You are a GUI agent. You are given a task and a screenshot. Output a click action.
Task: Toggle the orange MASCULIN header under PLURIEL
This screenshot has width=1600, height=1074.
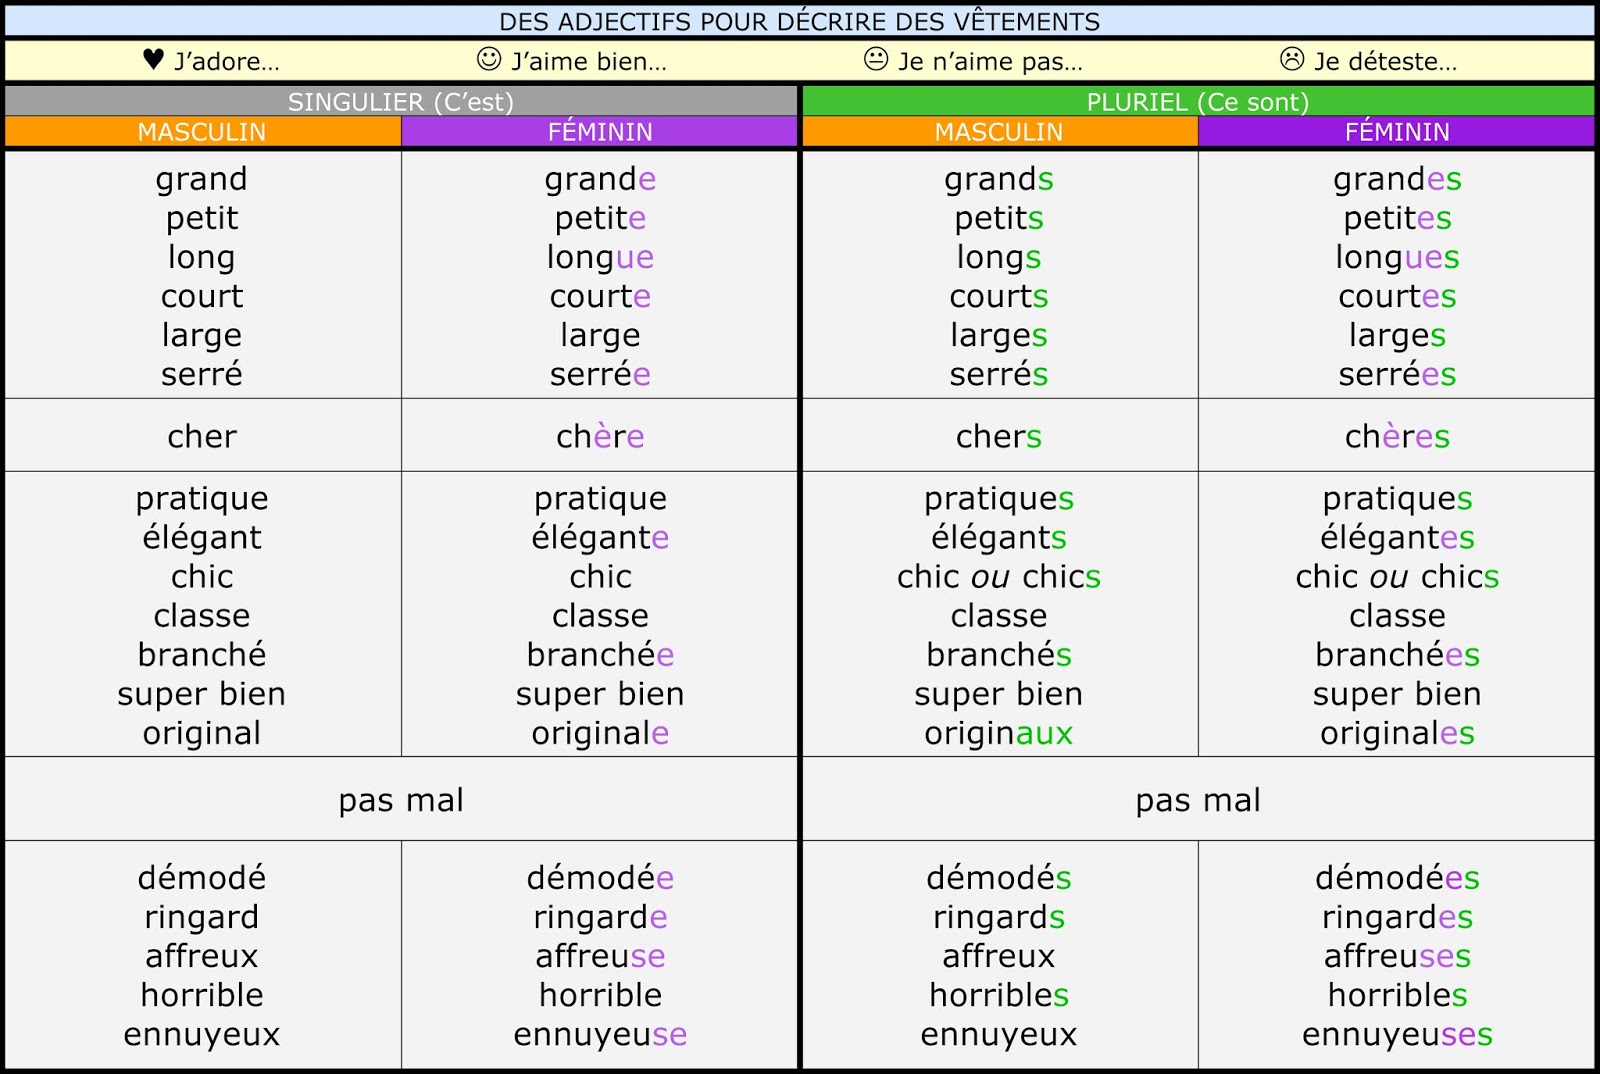[998, 130]
